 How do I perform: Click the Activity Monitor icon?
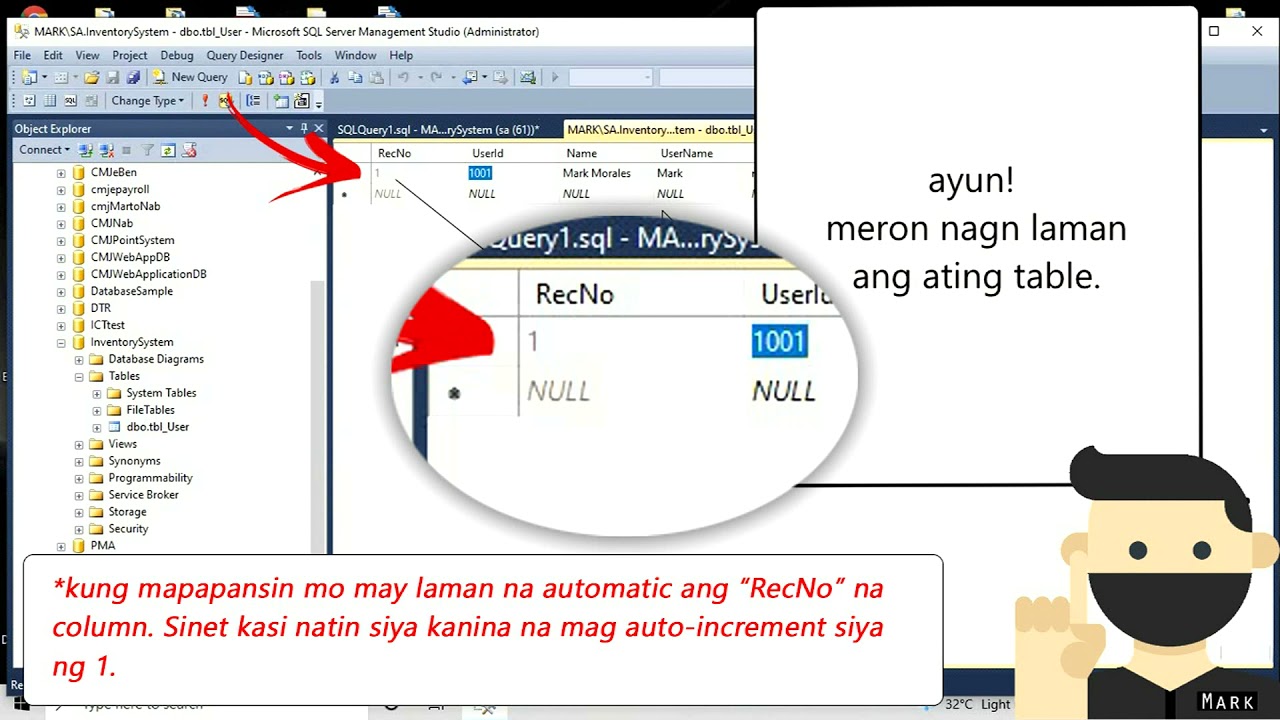coord(528,77)
